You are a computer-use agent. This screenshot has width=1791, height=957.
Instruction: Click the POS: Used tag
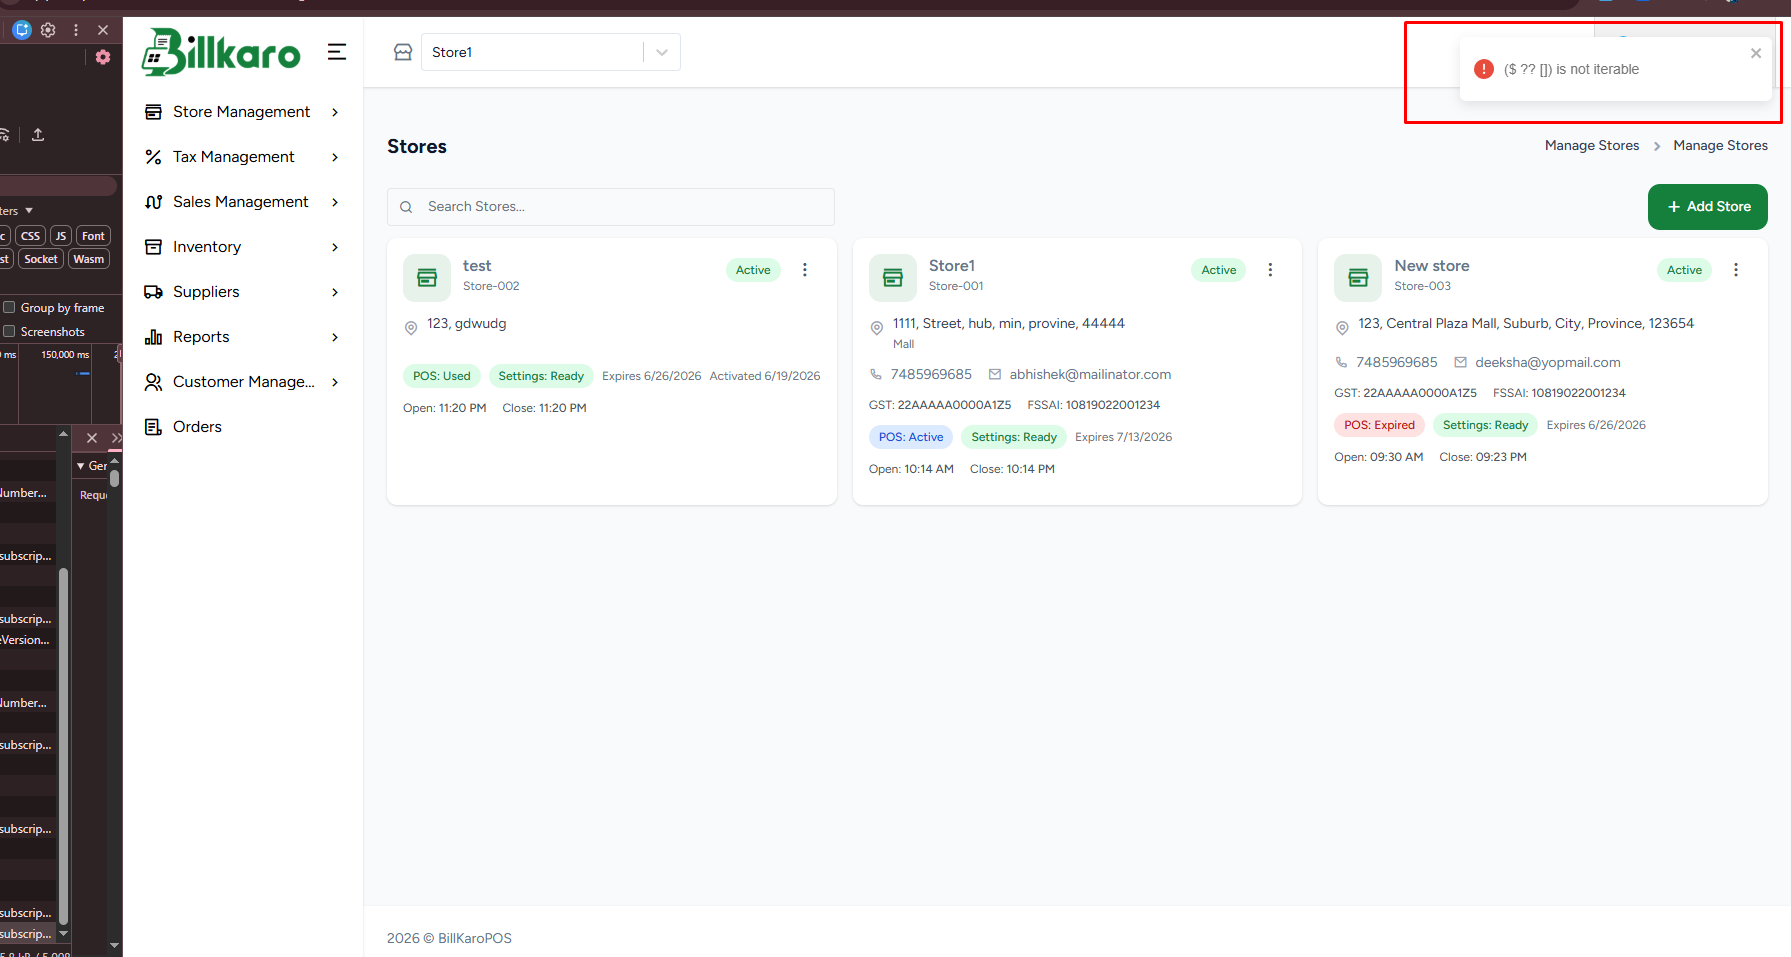point(442,376)
